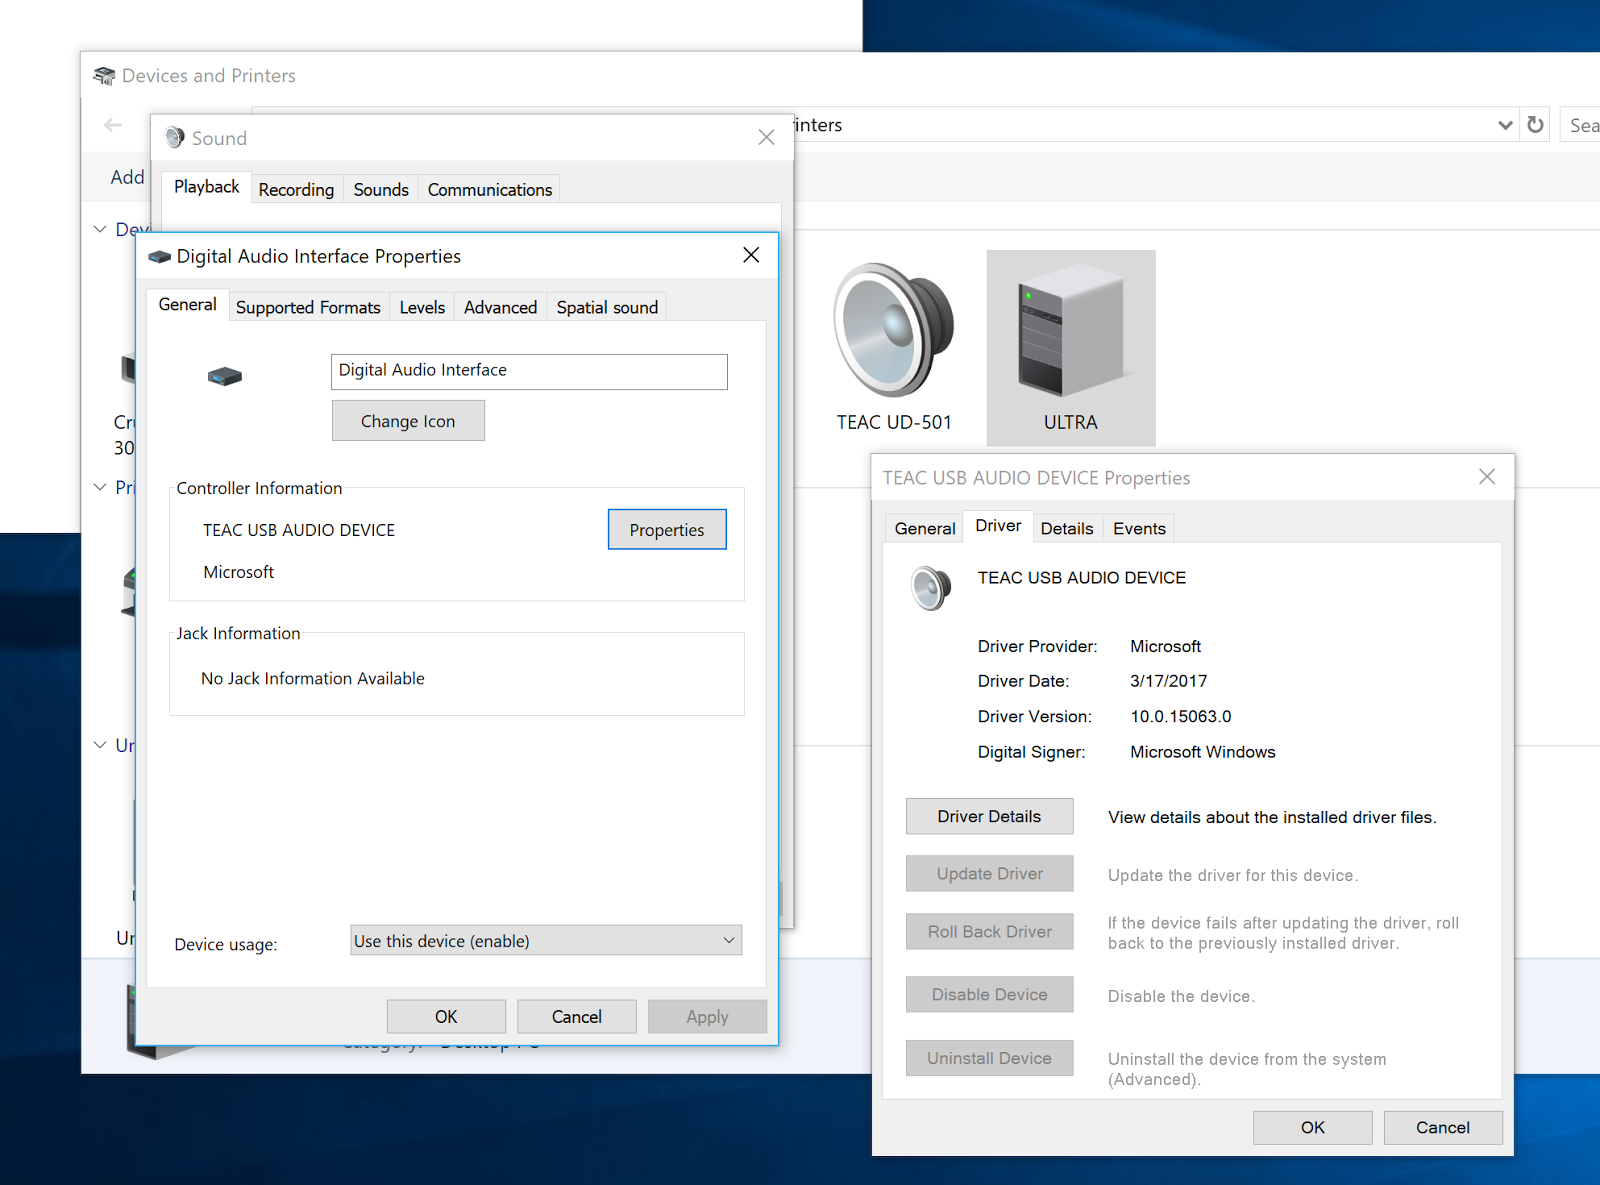Click the Apply button

[707, 1017]
